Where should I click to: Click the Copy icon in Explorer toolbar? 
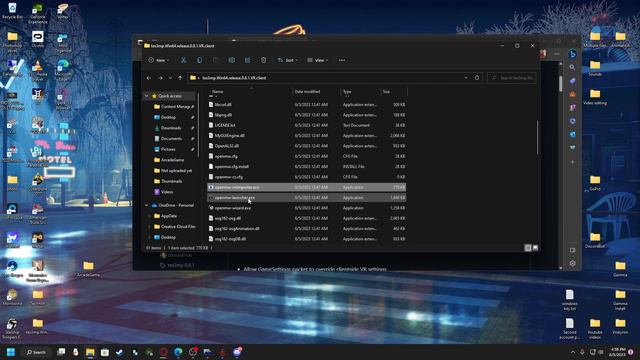[x=200, y=60]
